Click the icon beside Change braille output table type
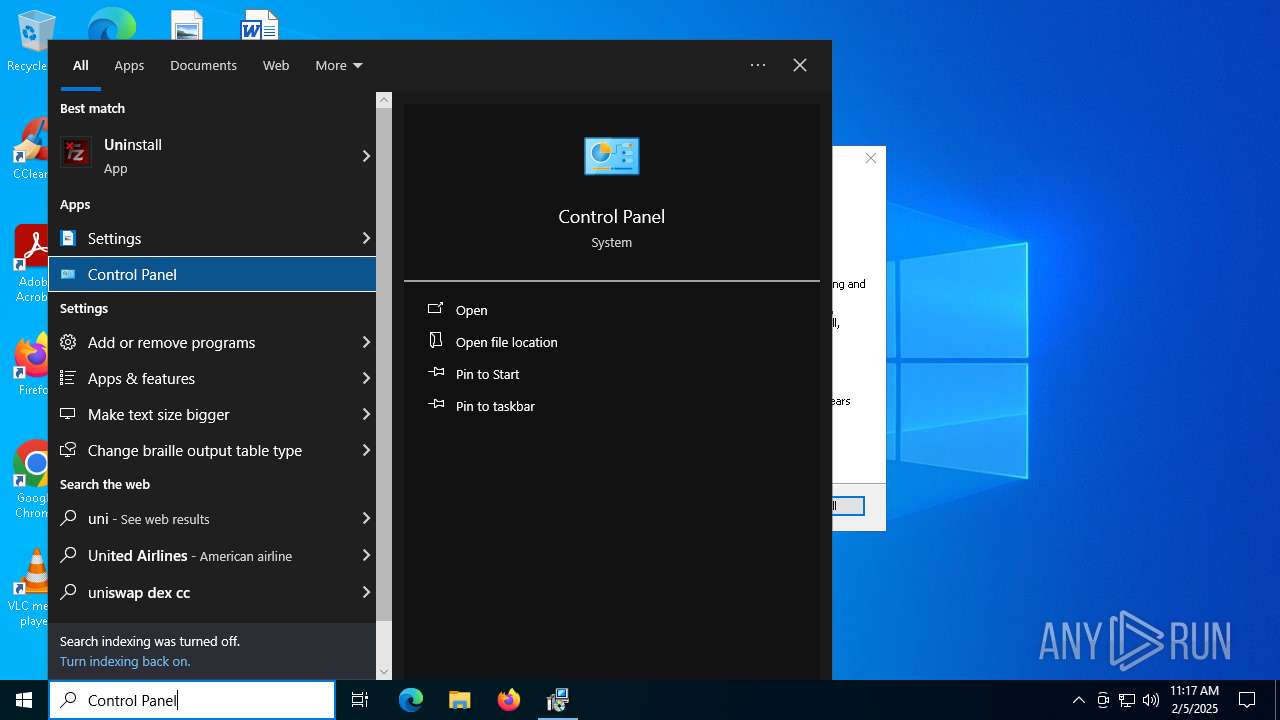 [68, 450]
